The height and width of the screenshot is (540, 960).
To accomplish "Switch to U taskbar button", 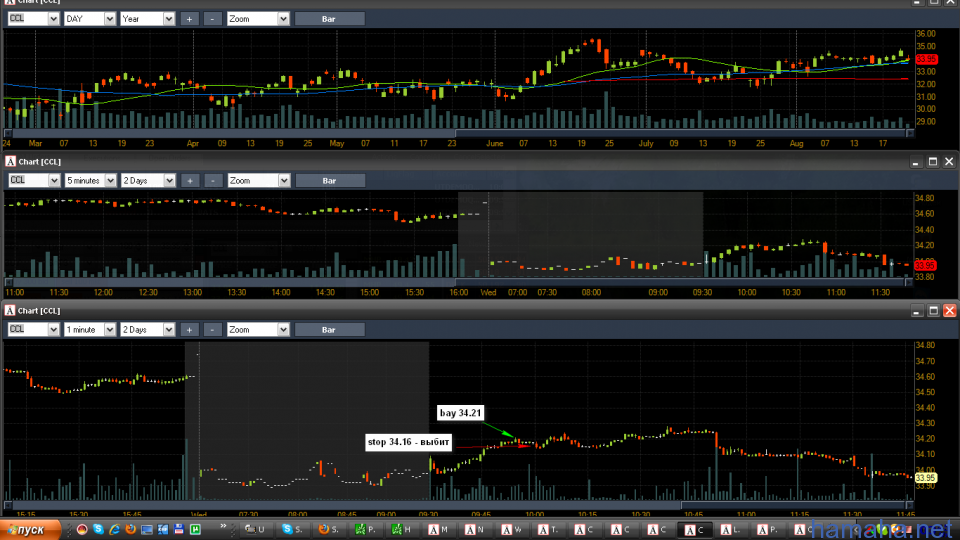I will click(x=256, y=530).
